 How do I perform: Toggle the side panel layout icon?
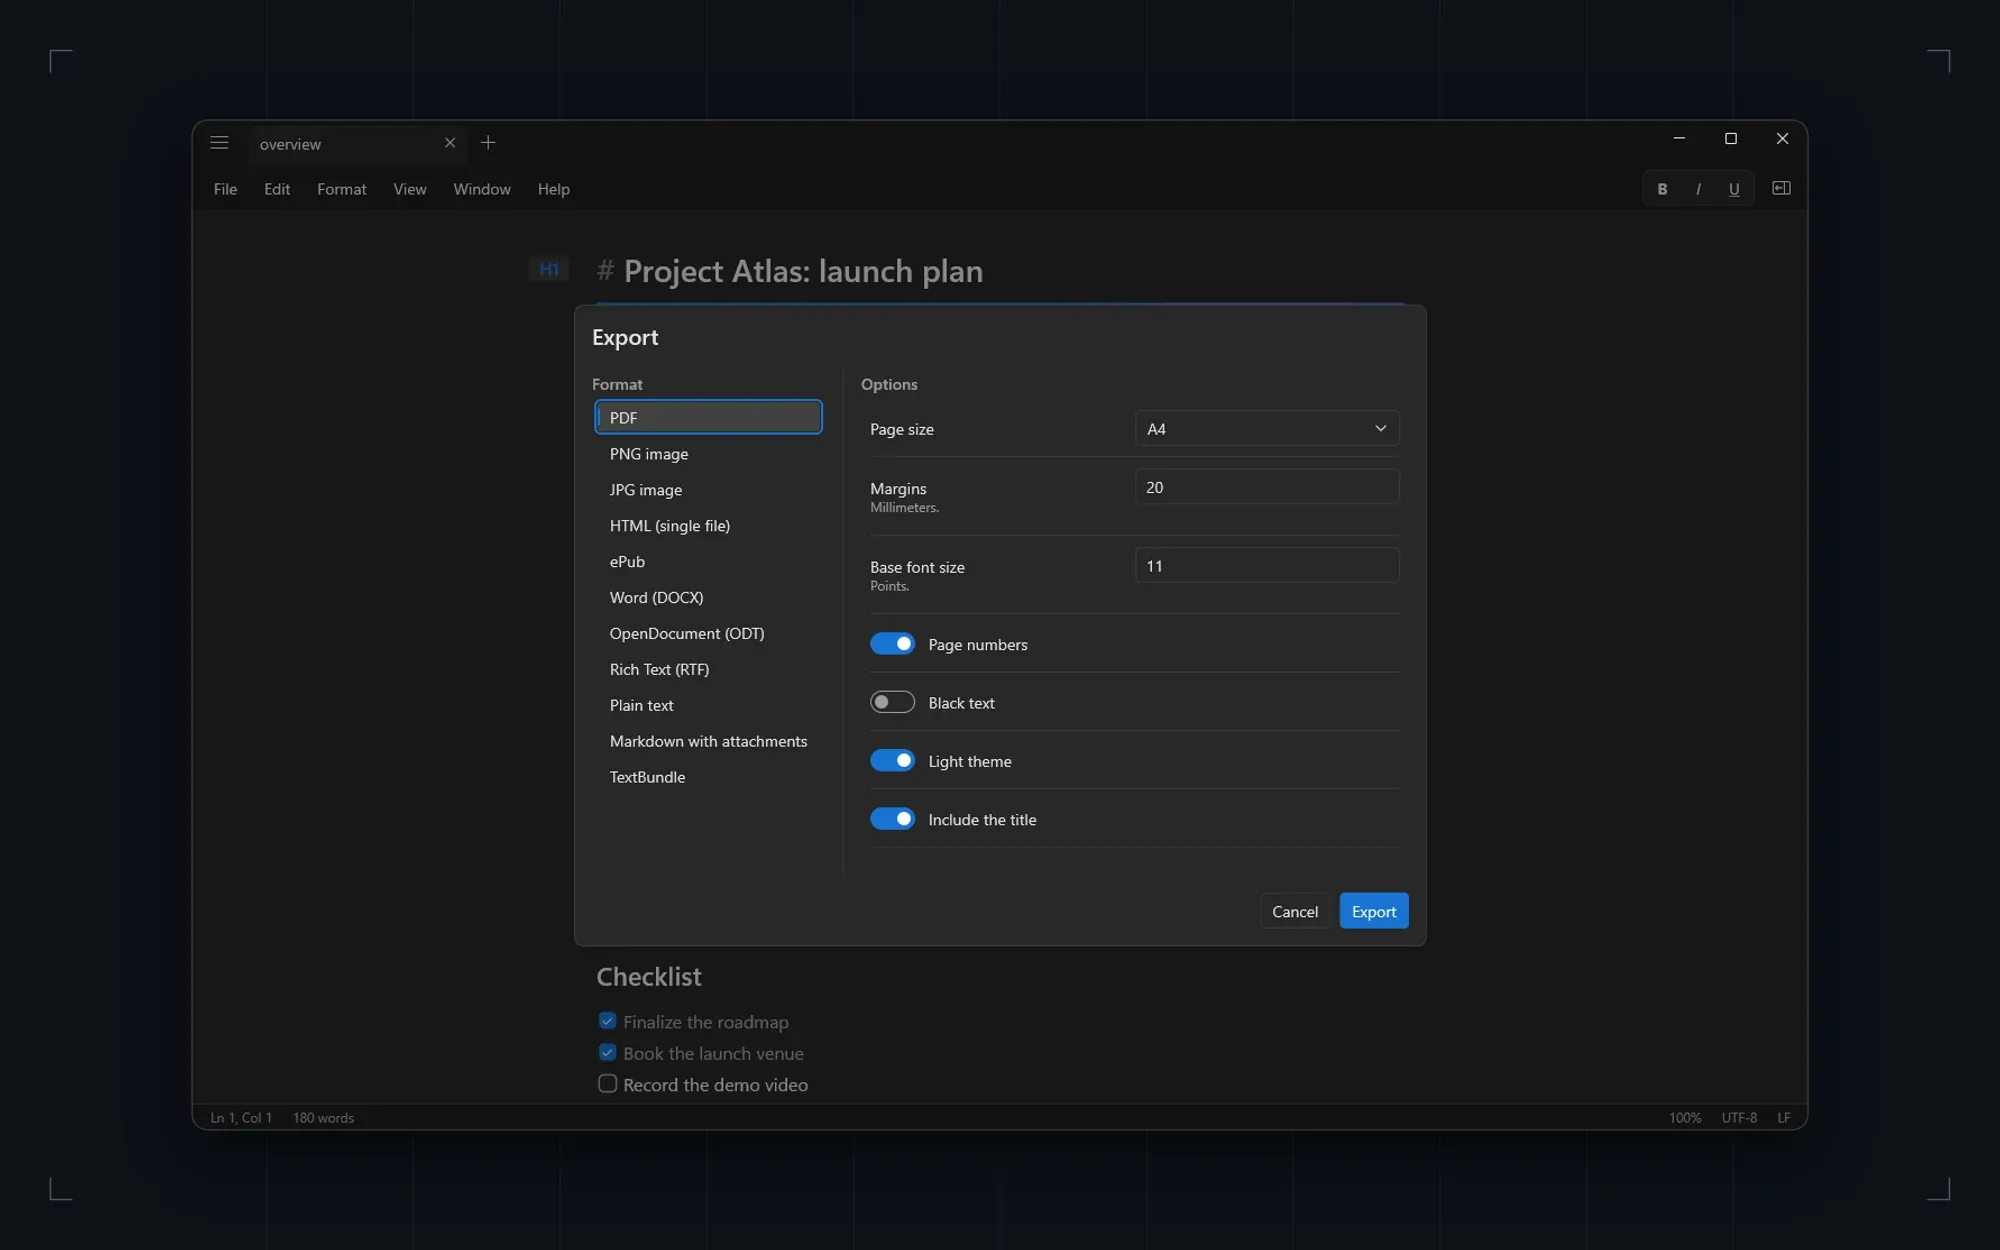[1781, 188]
